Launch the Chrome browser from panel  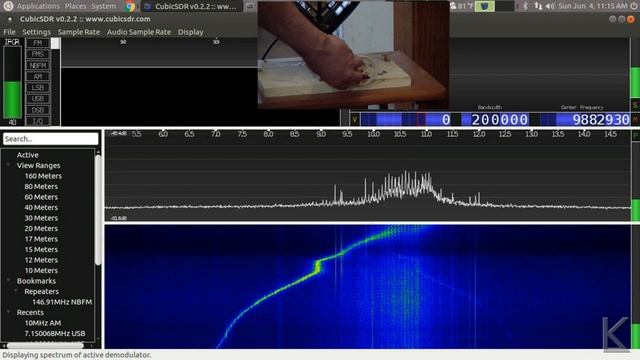(130, 6)
